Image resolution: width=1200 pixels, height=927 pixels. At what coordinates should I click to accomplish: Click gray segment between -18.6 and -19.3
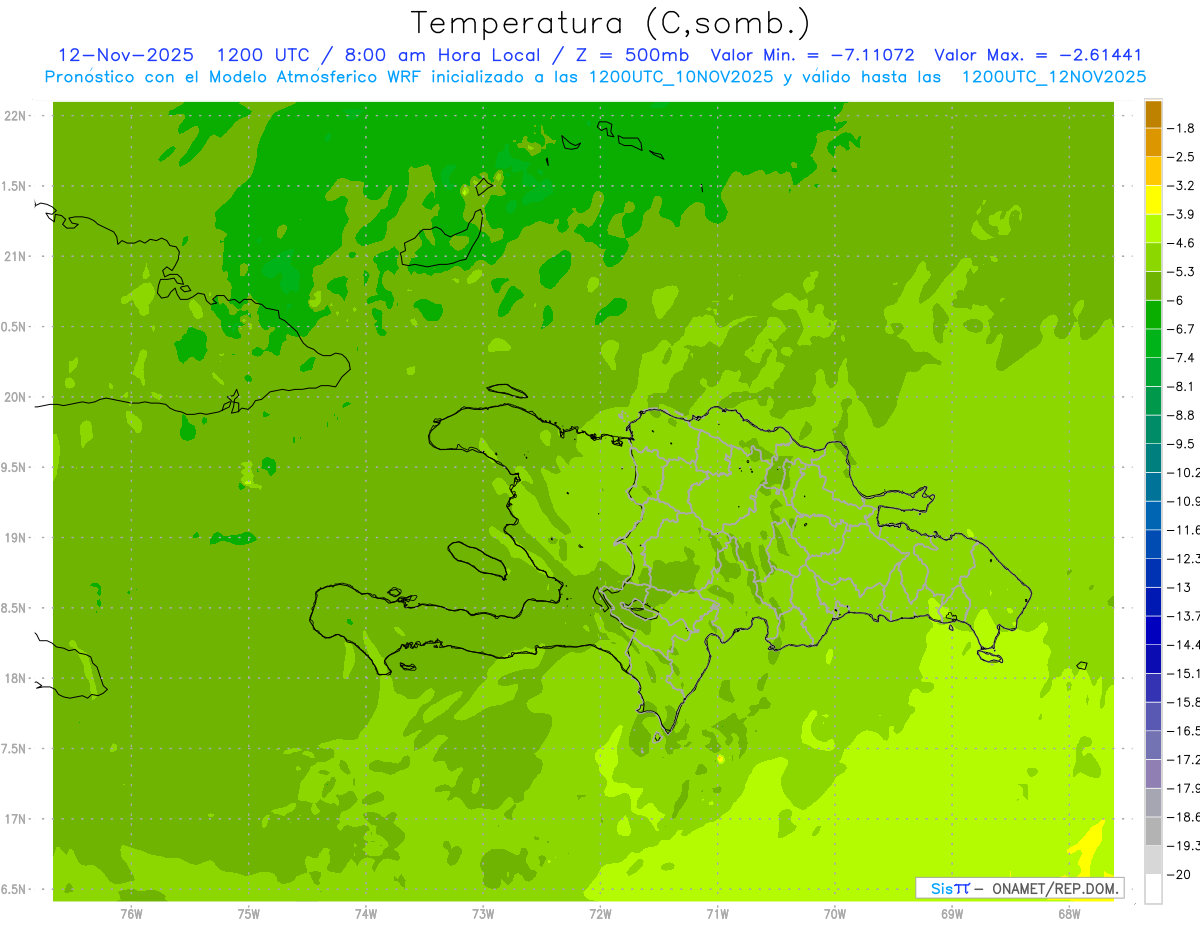click(x=1153, y=831)
